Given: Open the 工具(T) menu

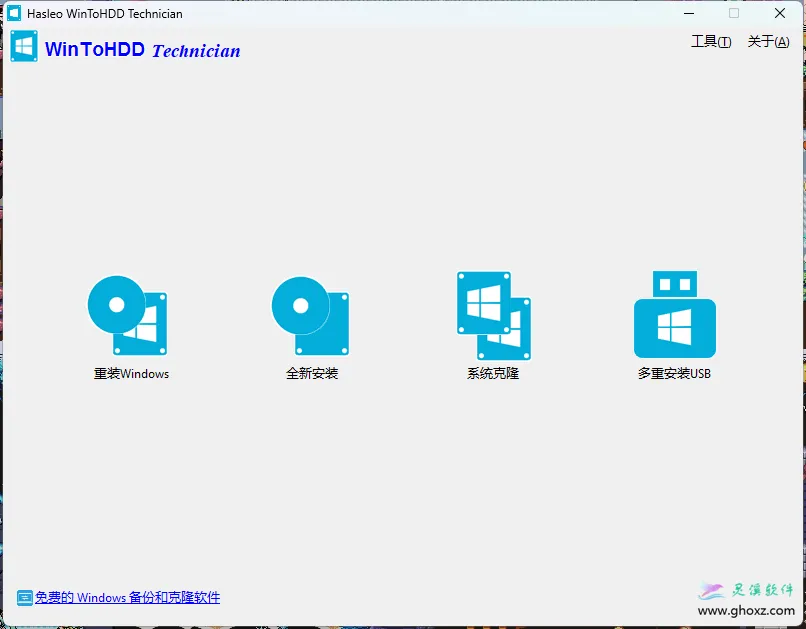Looking at the screenshot, I should point(710,44).
